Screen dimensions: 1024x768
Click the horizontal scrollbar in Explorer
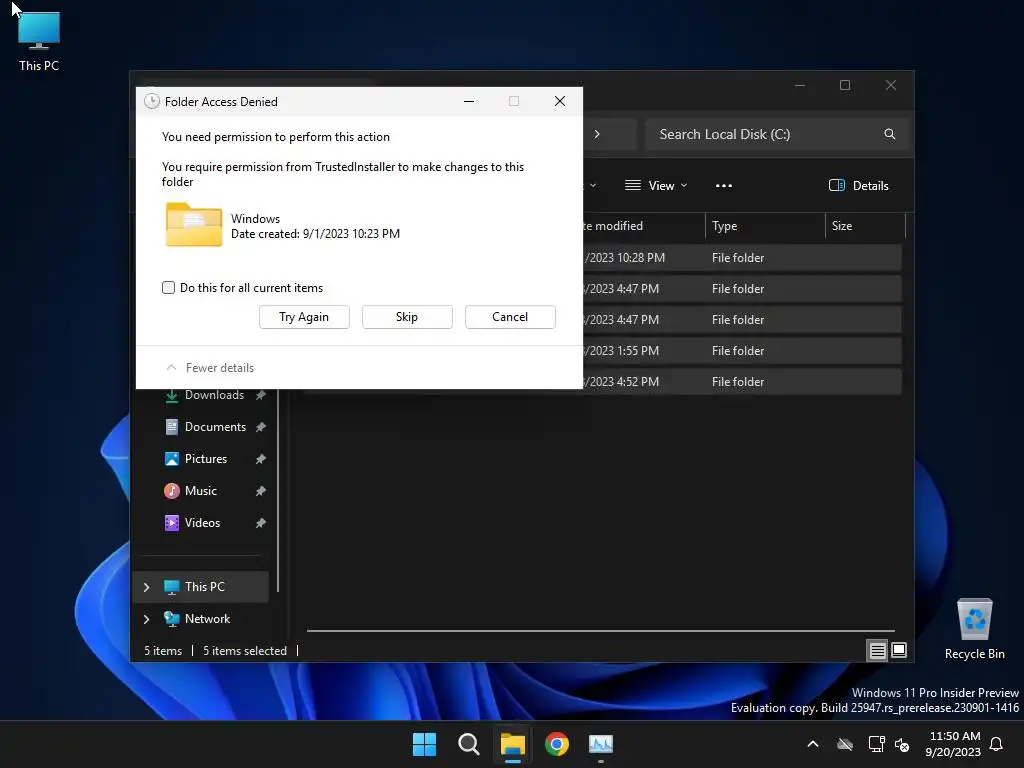[601, 631]
